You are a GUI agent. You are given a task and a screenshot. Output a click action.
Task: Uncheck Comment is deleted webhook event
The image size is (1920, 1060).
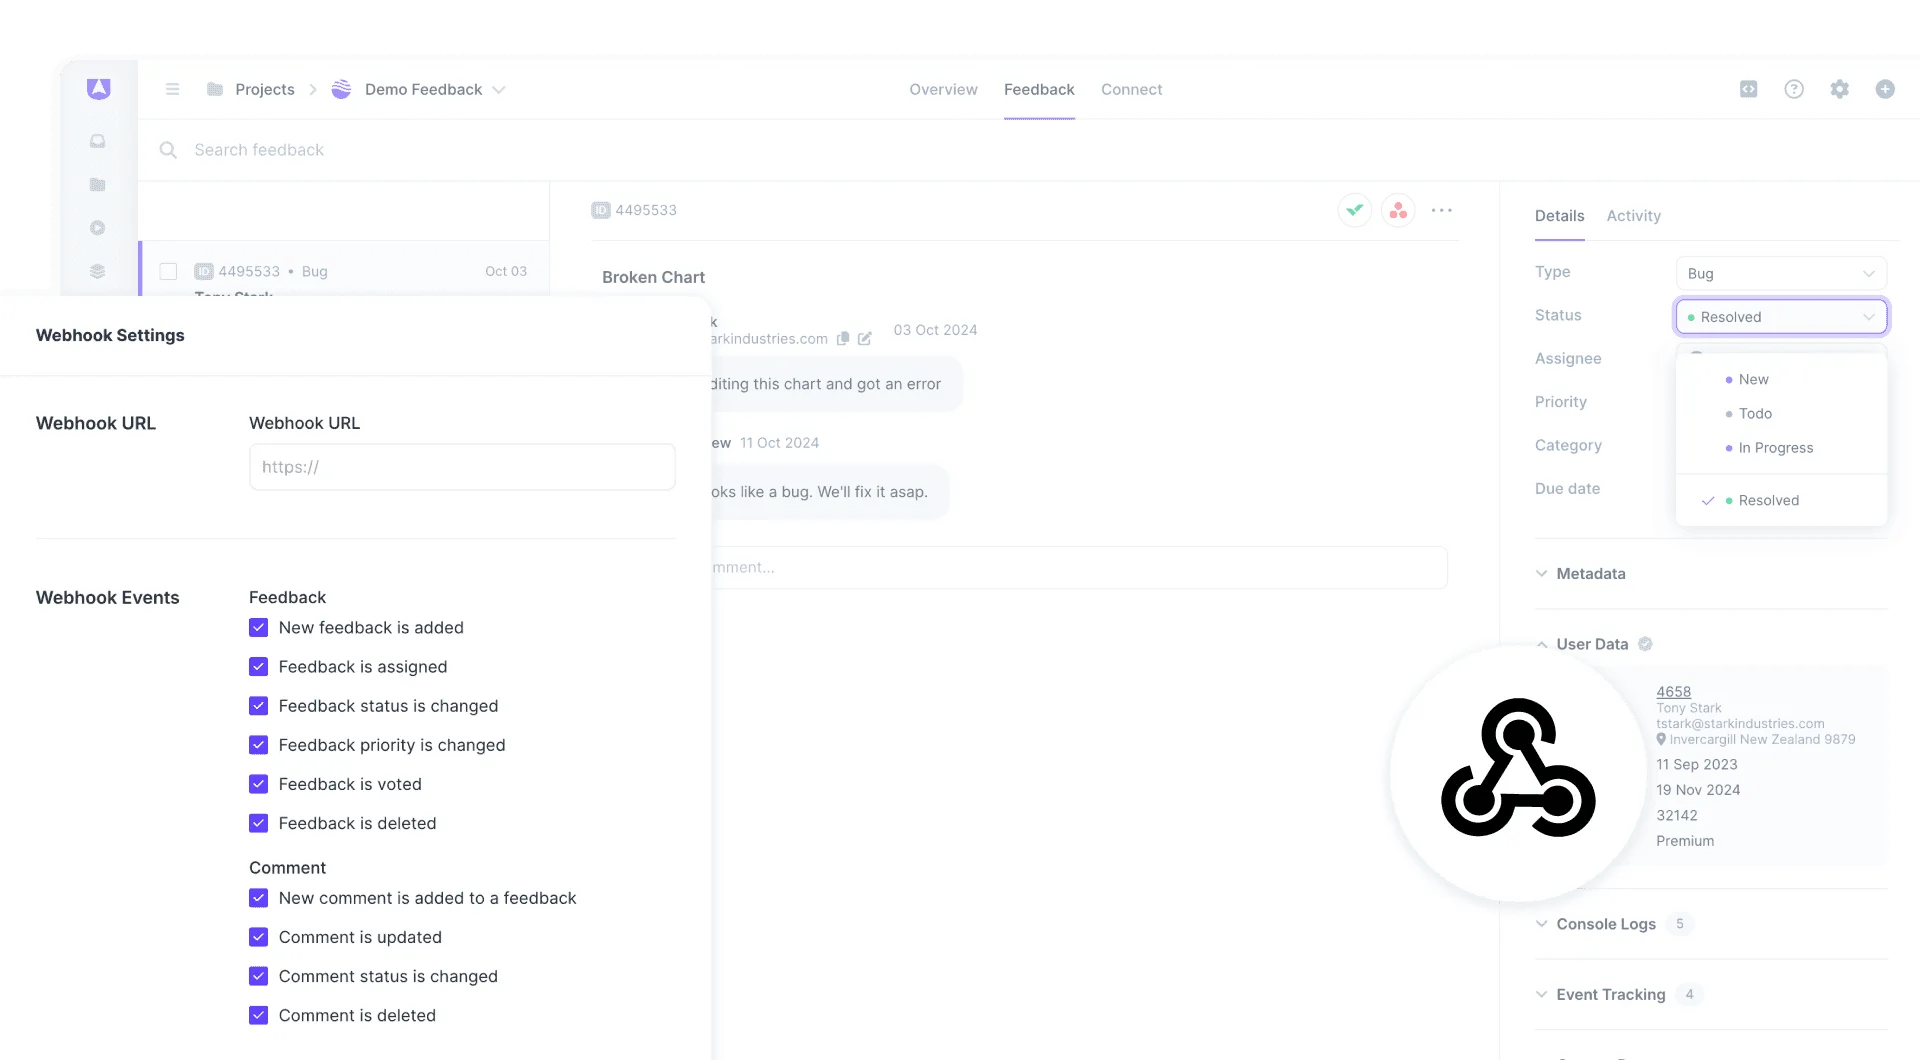tap(258, 1015)
